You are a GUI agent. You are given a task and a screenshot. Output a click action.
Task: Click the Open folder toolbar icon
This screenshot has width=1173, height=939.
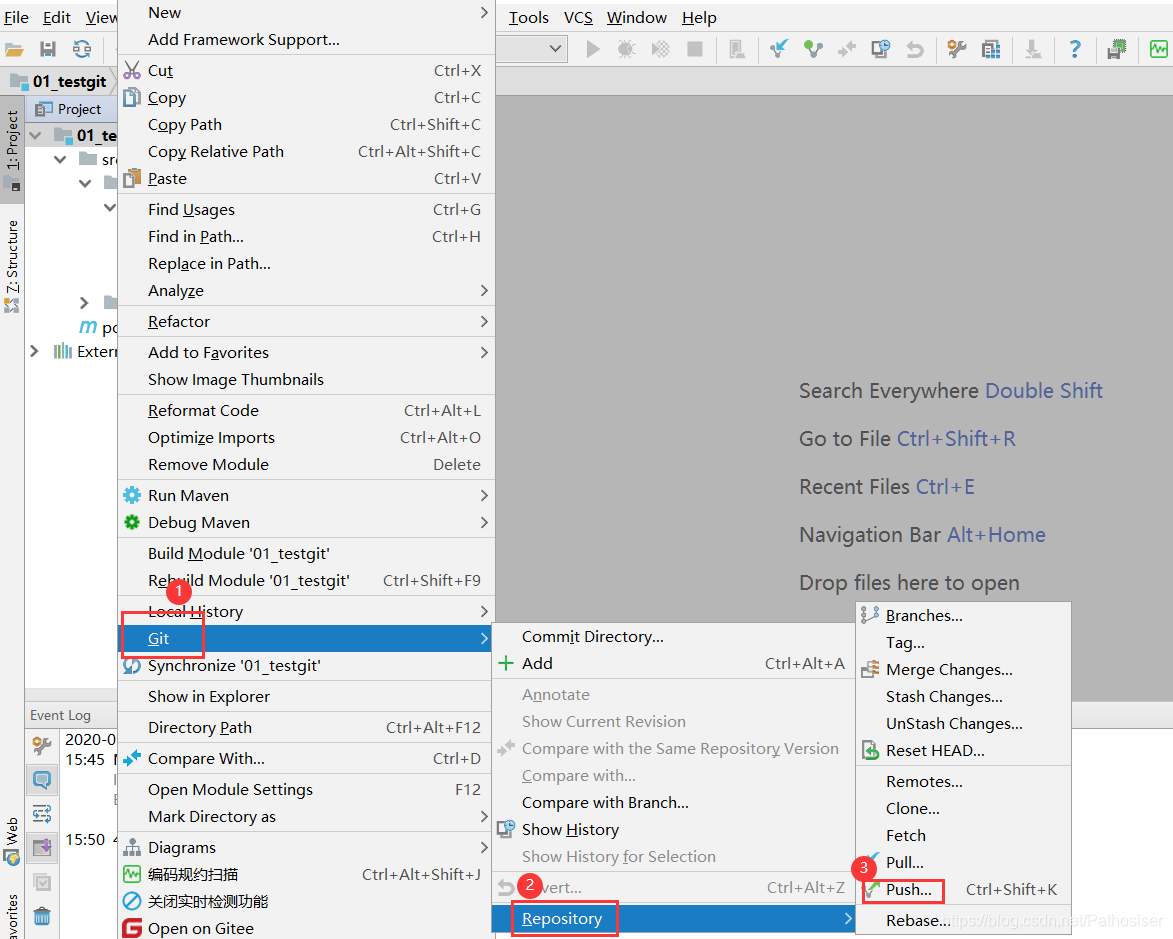pyautogui.click(x=14, y=49)
